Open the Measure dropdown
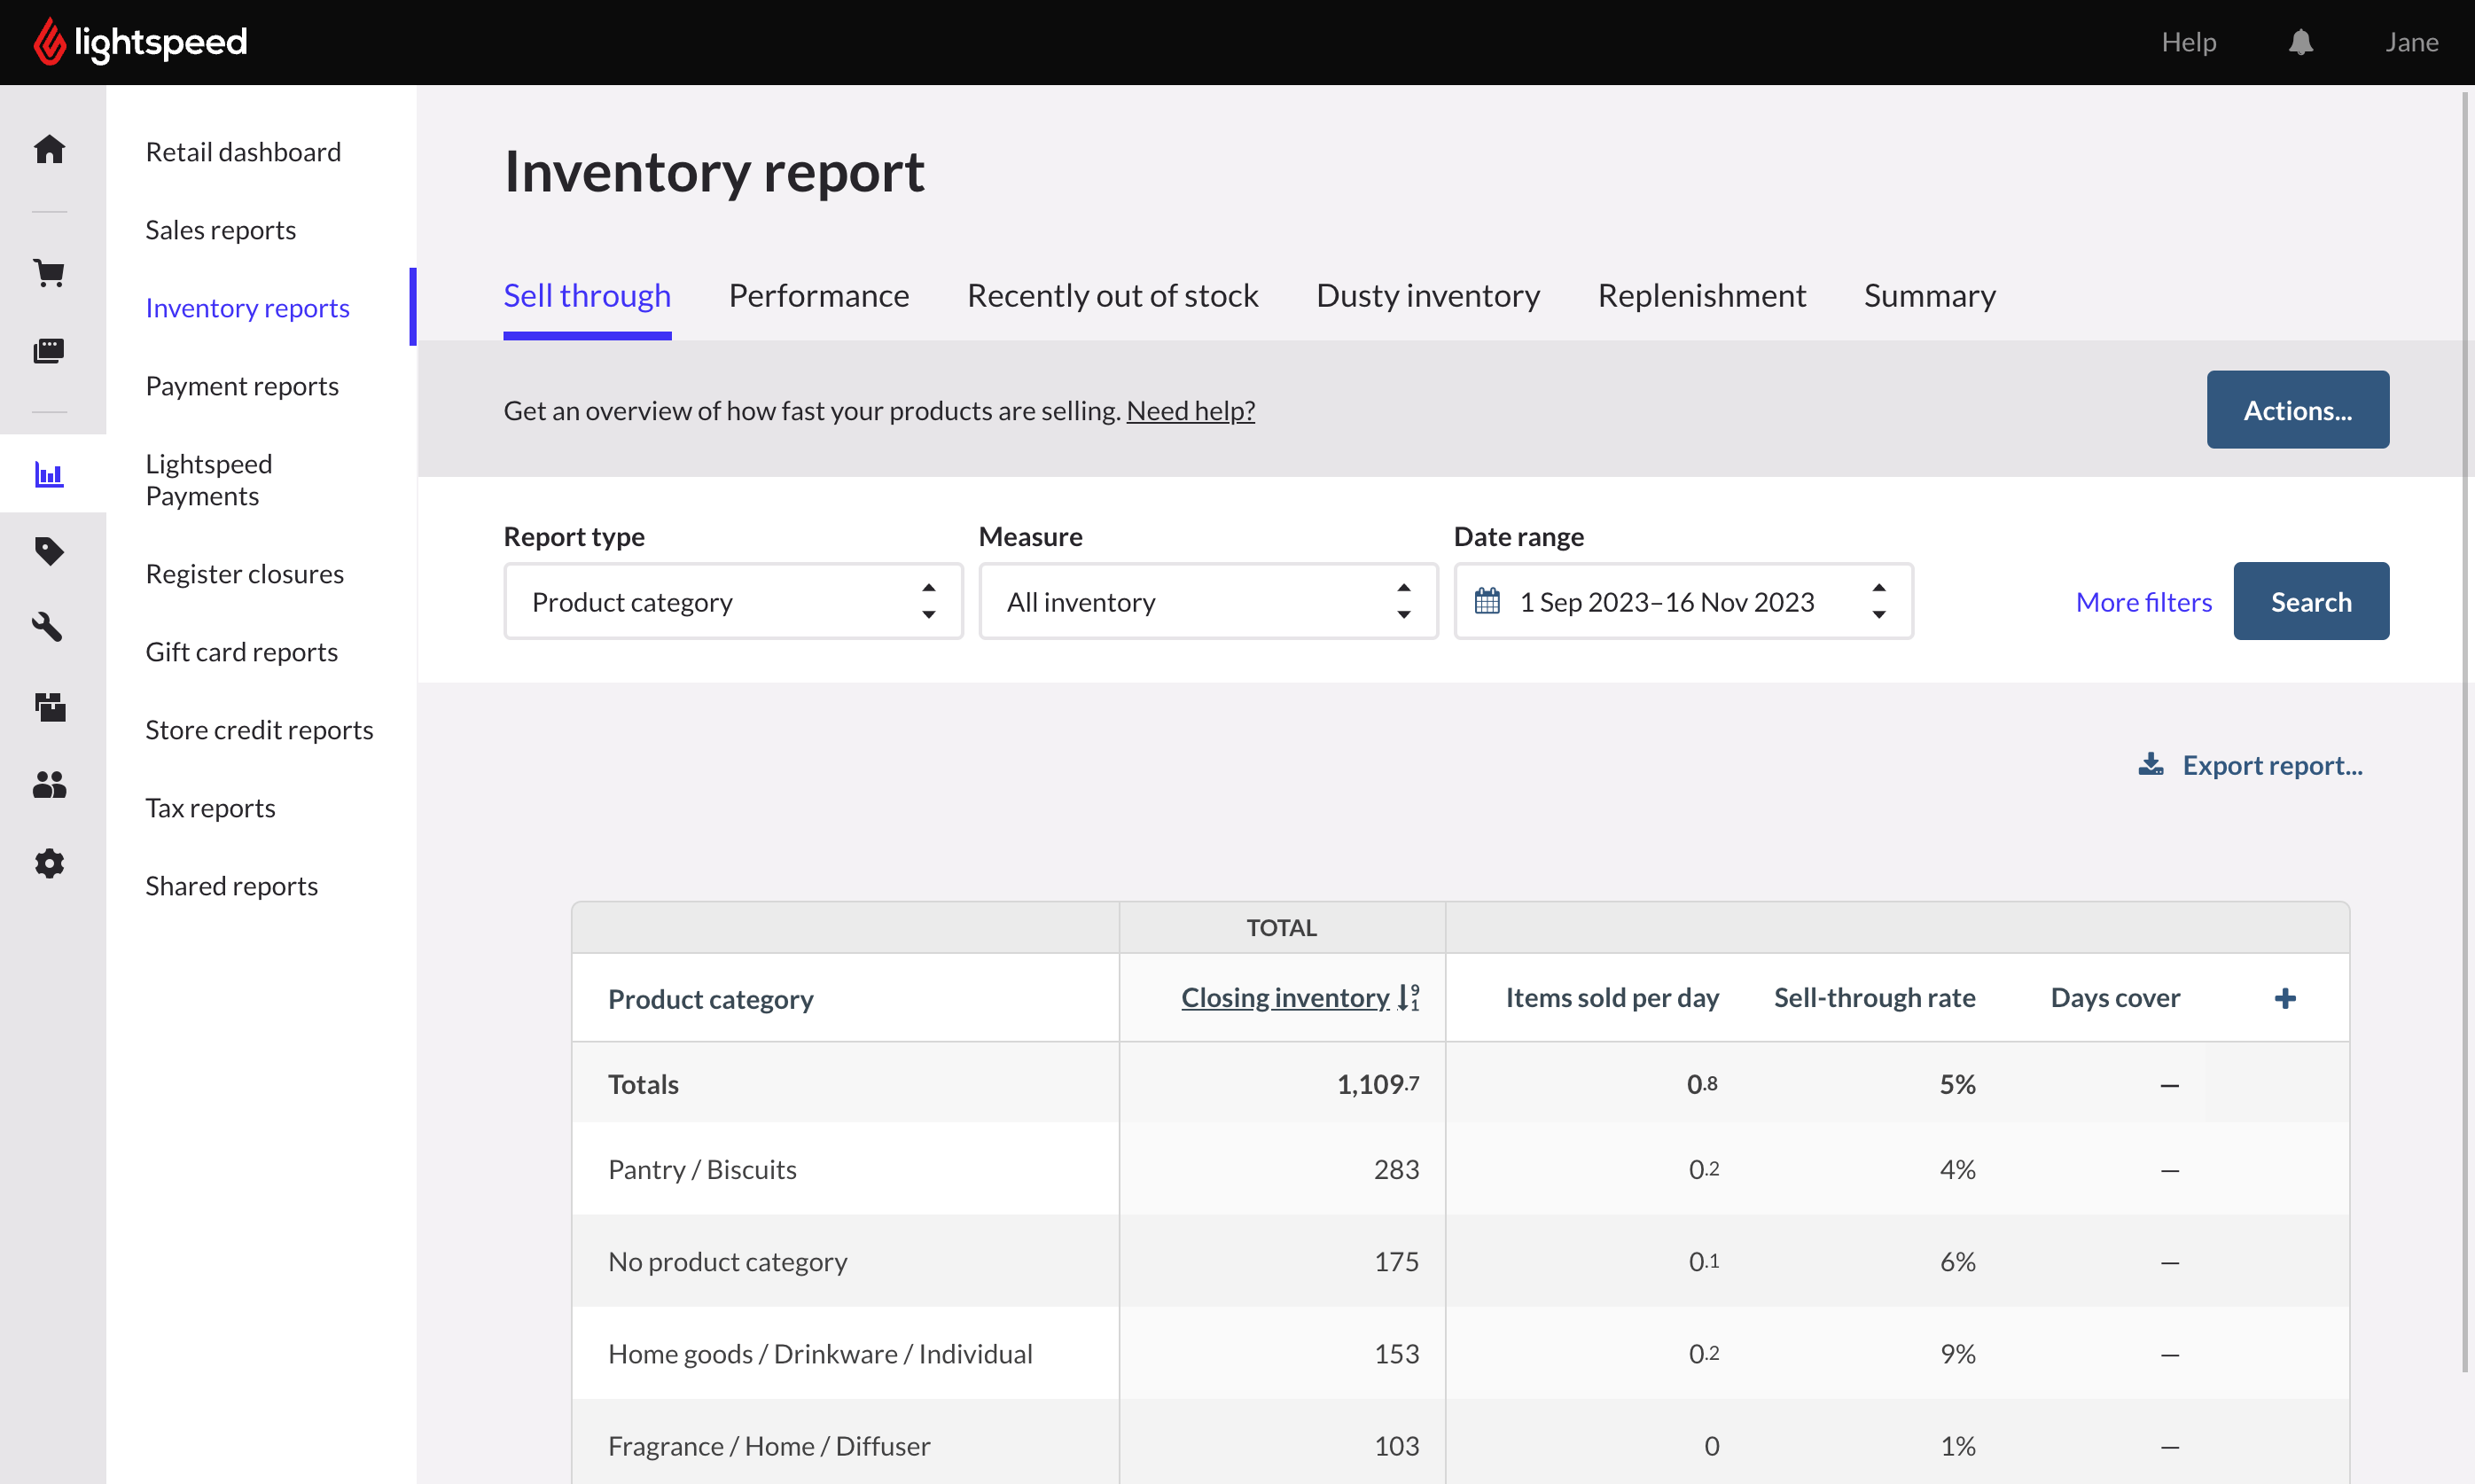The width and height of the screenshot is (2475, 1484). pyautogui.click(x=1208, y=601)
